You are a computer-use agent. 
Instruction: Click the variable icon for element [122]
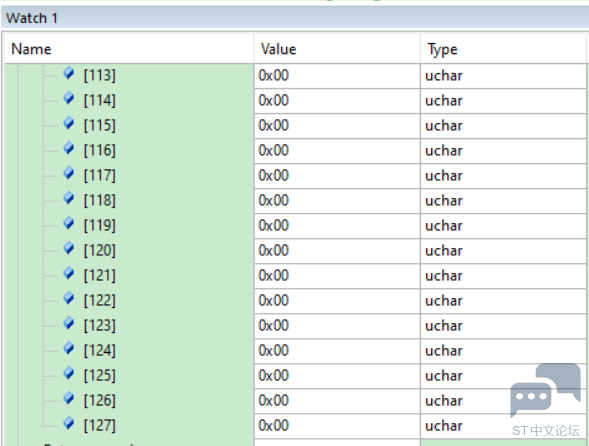[69, 298]
